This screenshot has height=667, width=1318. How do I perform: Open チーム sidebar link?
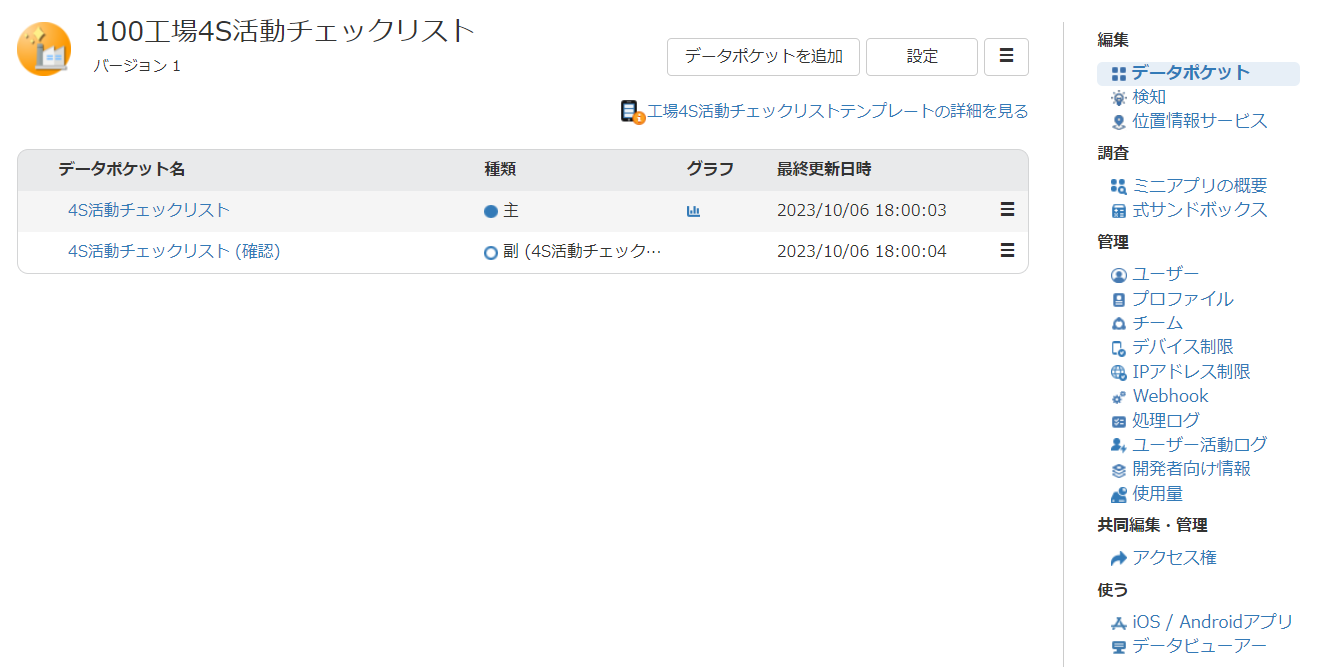[1158, 323]
